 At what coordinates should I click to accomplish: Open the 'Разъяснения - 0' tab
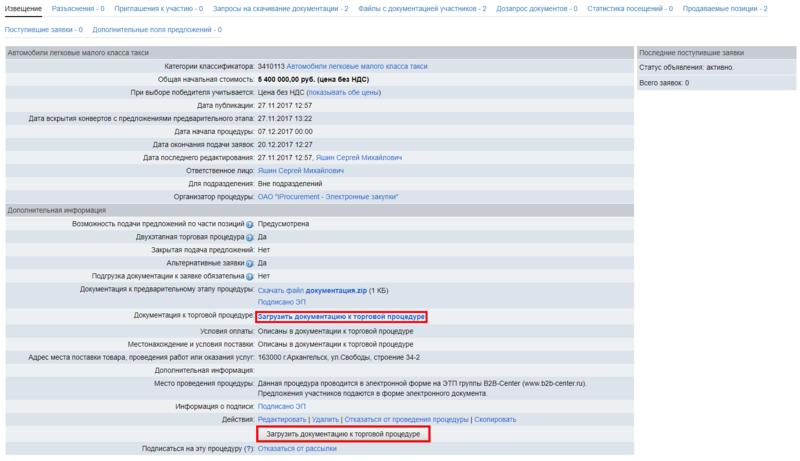pos(78,8)
